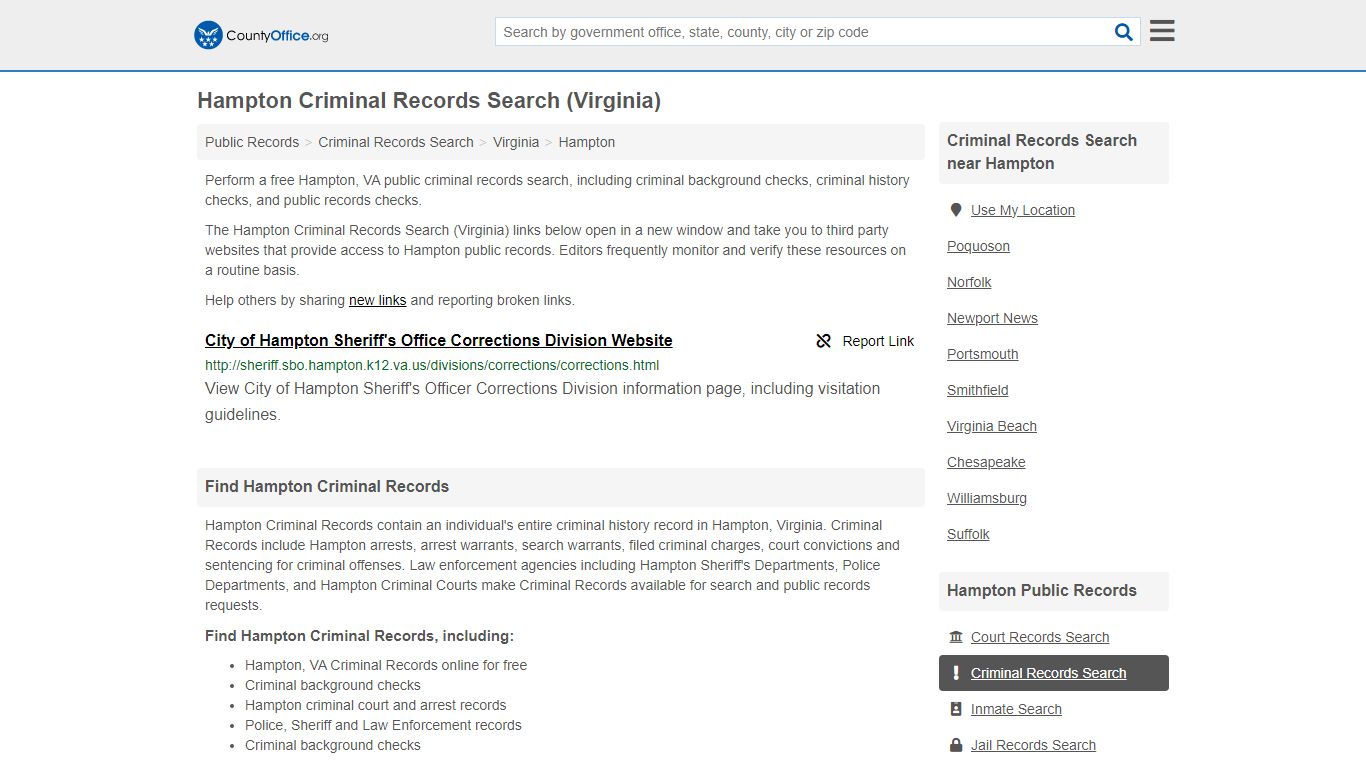Click the location pin icon
1366x768 pixels.
point(956,210)
